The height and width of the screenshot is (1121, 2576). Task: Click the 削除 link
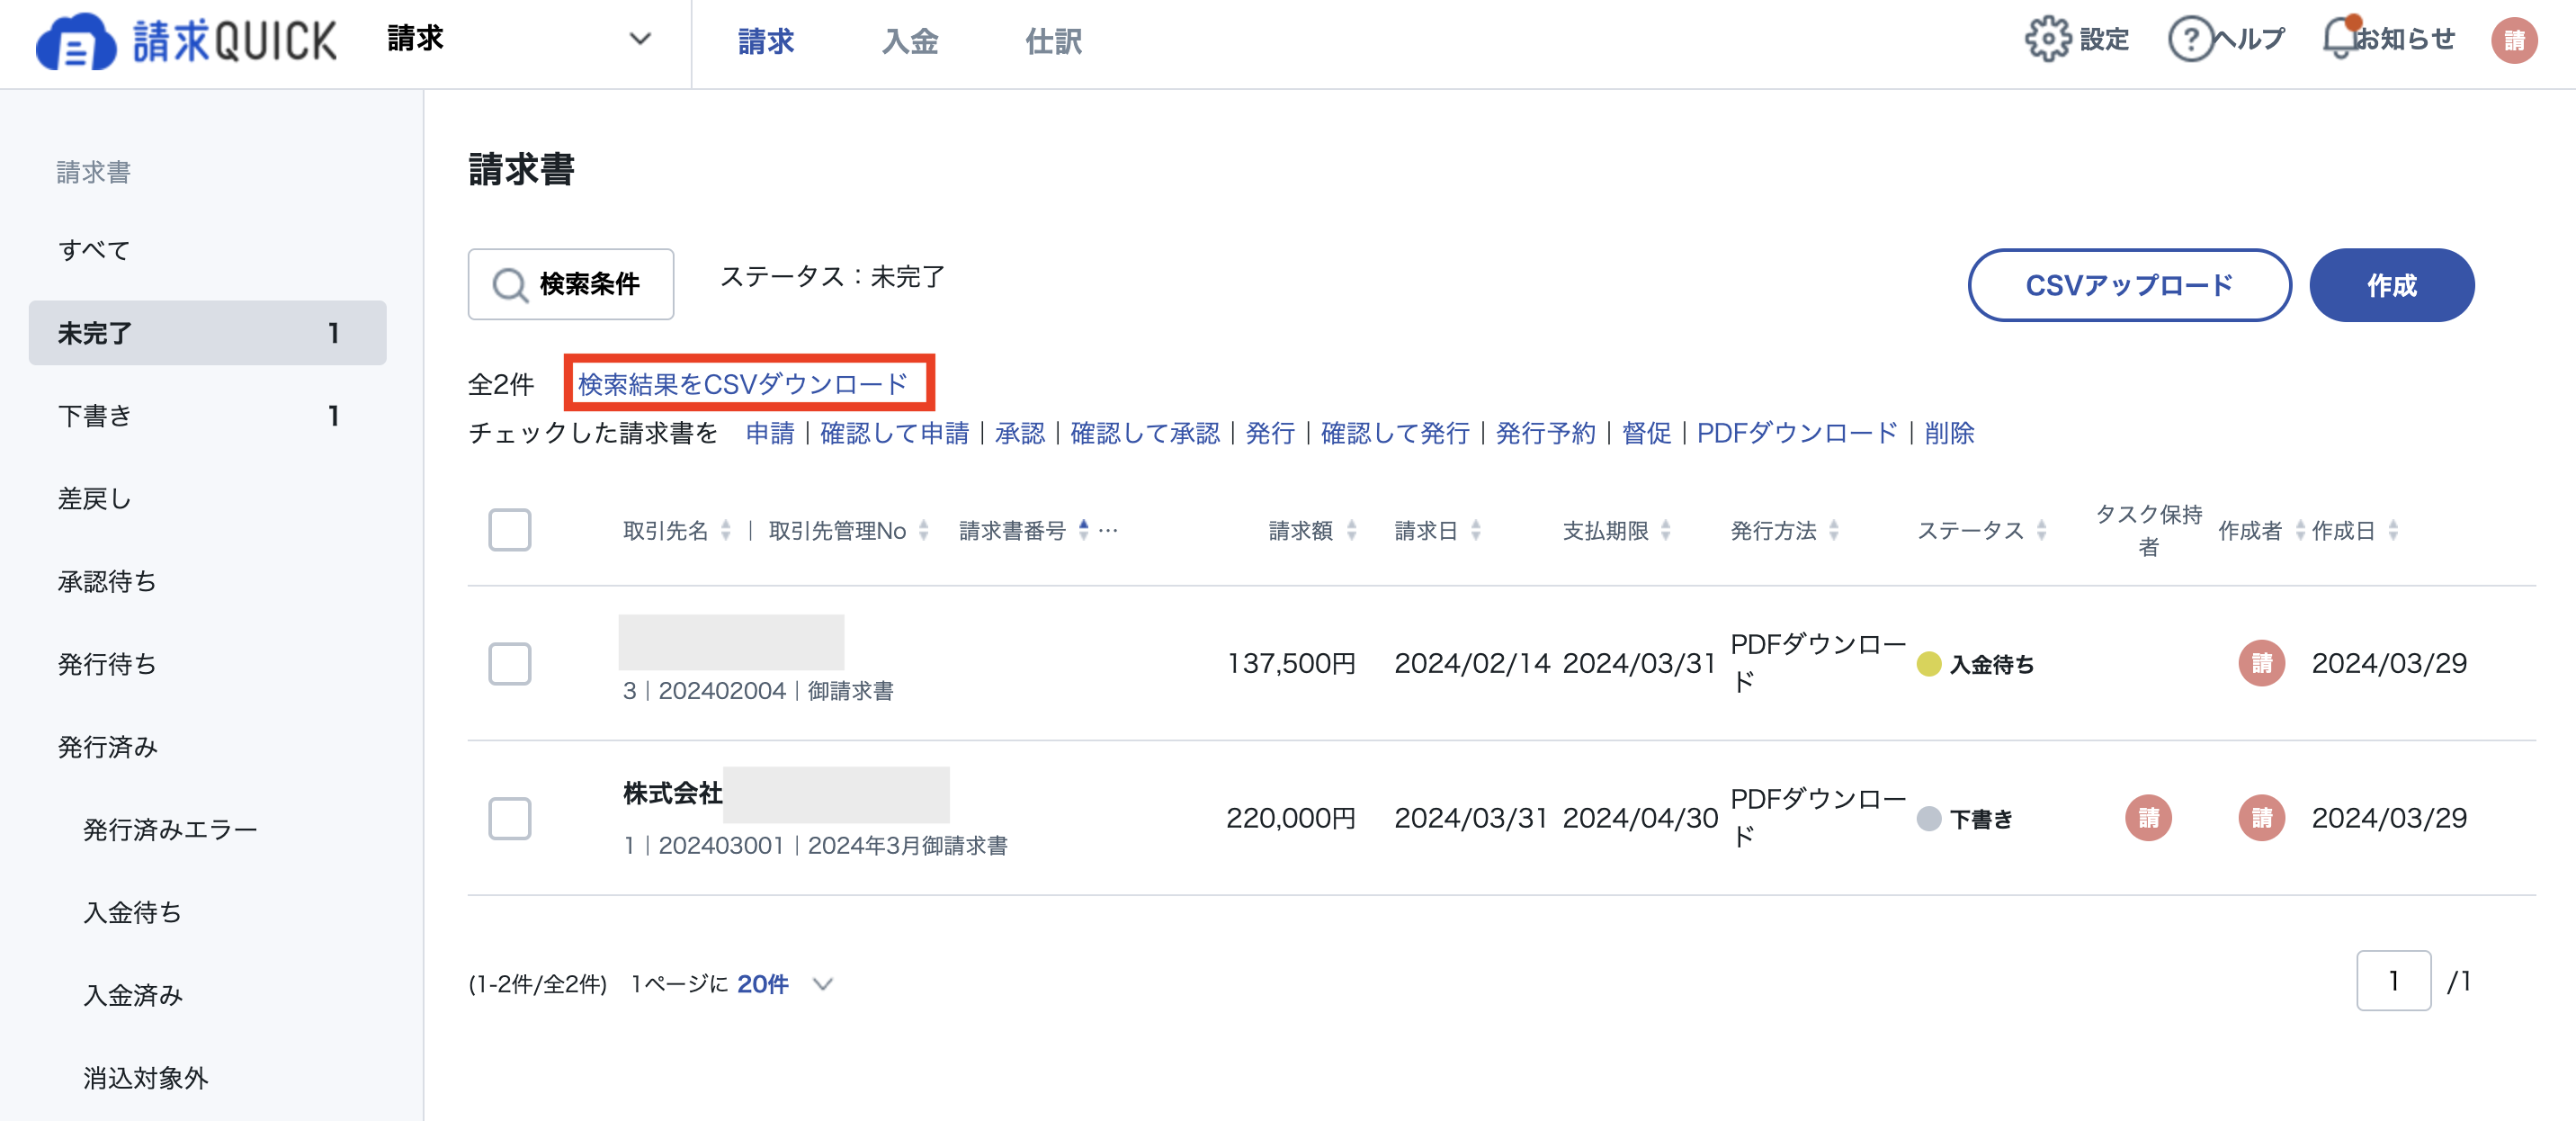tap(1949, 434)
